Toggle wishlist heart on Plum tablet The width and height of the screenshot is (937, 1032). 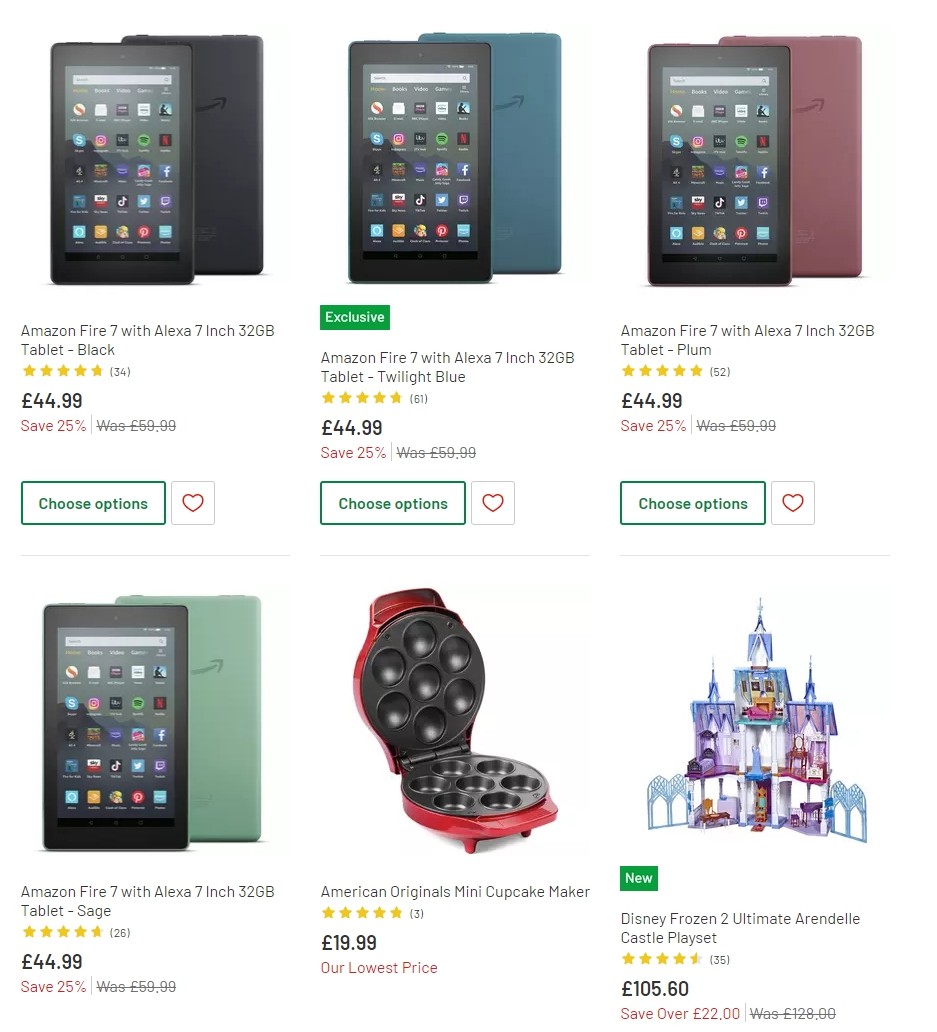pos(792,503)
